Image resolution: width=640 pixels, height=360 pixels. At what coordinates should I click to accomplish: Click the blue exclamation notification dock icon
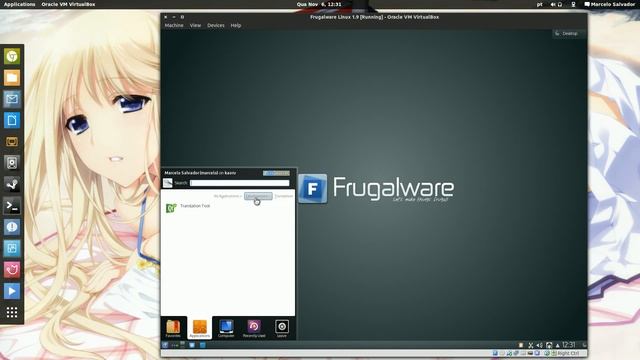click(x=12, y=227)
